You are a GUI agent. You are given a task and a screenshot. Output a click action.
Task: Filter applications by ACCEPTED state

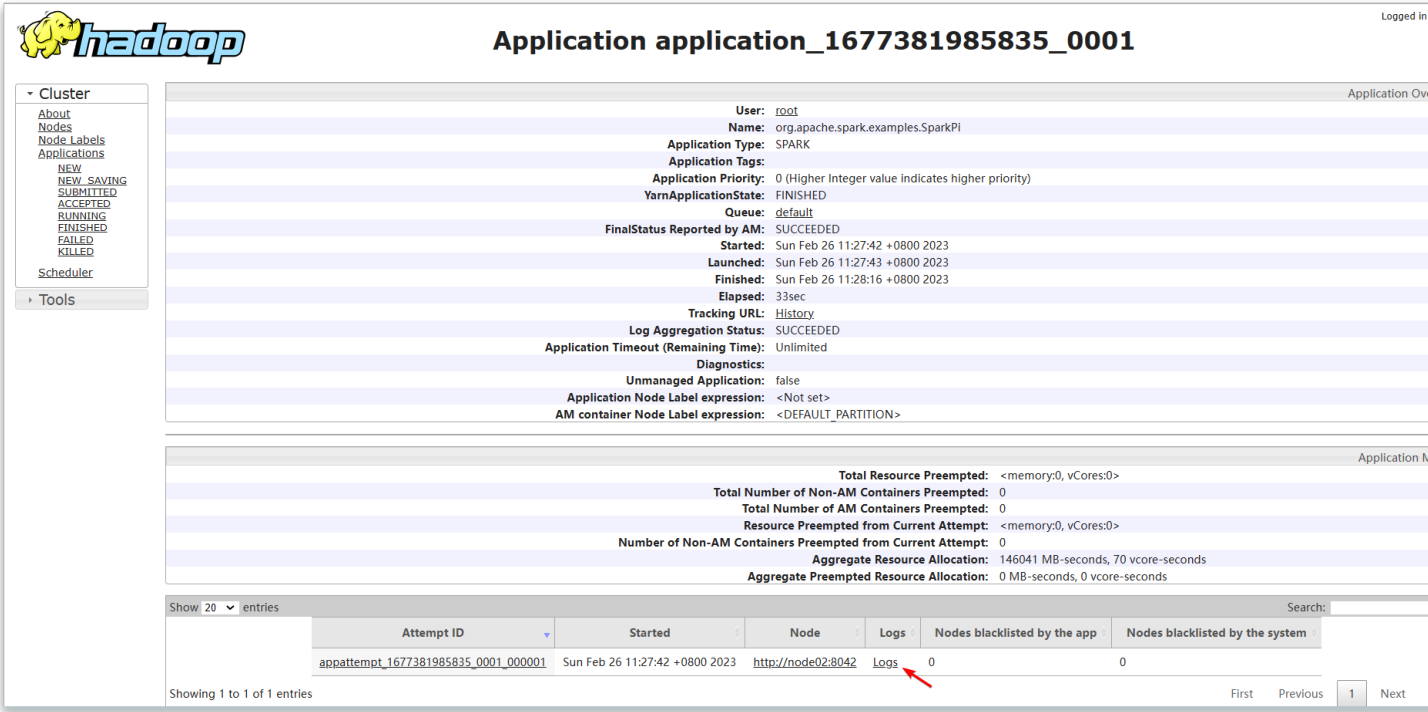84,204
